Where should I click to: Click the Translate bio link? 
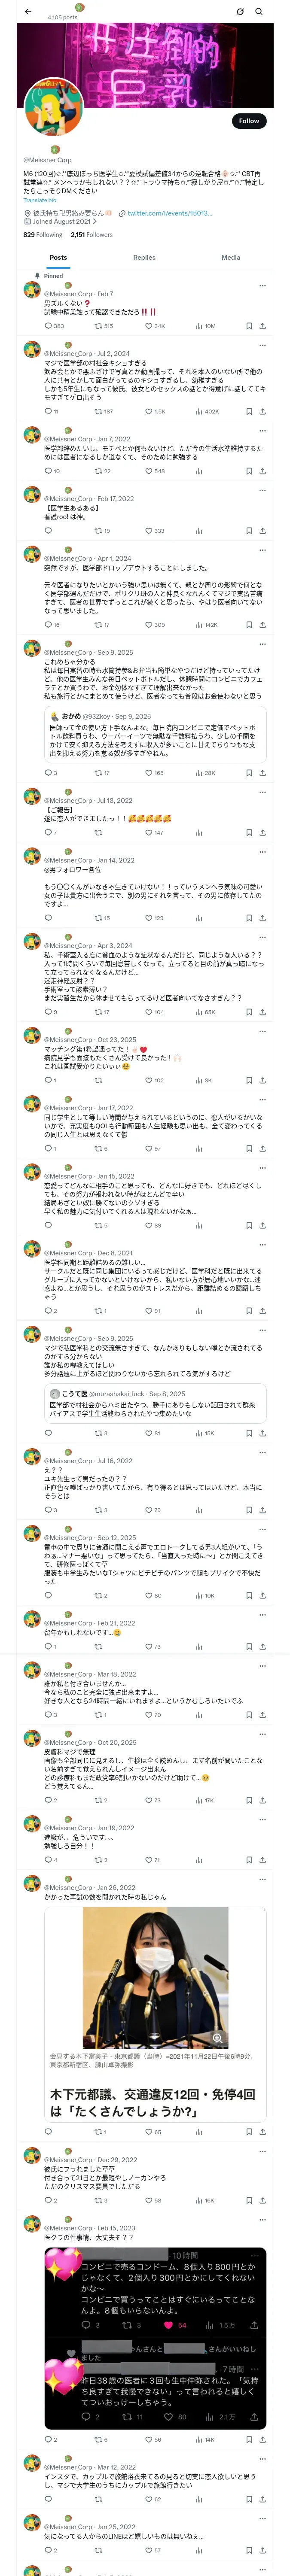[40, 200]
